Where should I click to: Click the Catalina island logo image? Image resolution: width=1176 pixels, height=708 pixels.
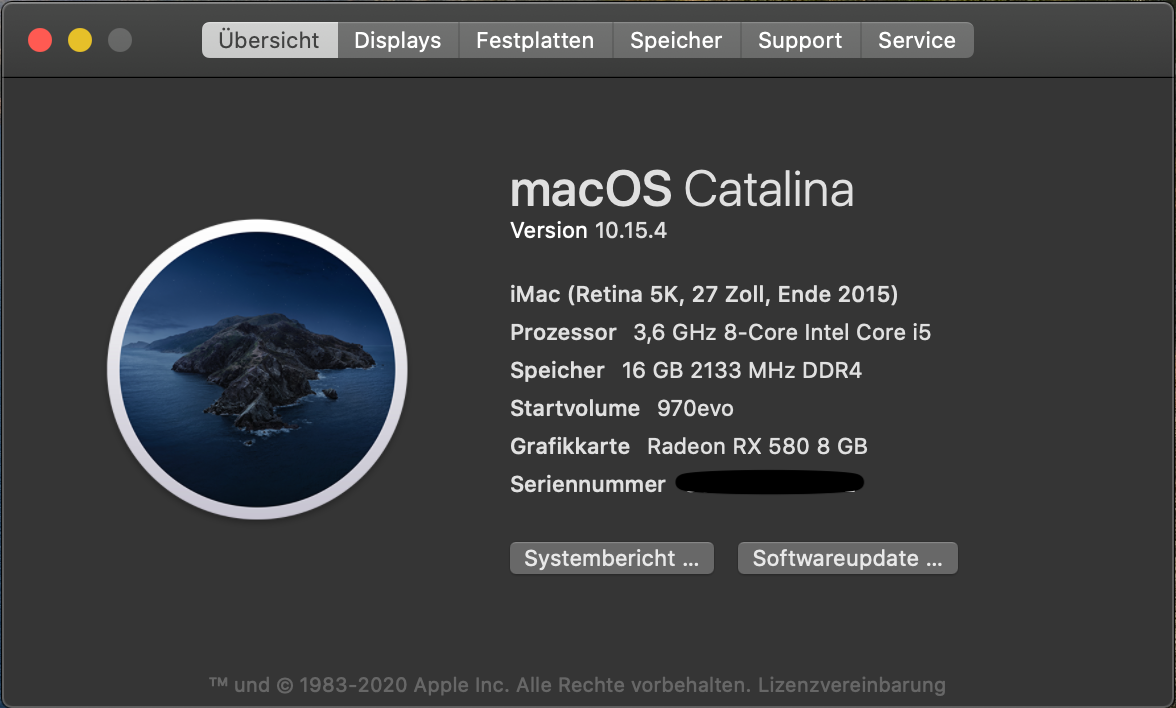pos(257,369)
